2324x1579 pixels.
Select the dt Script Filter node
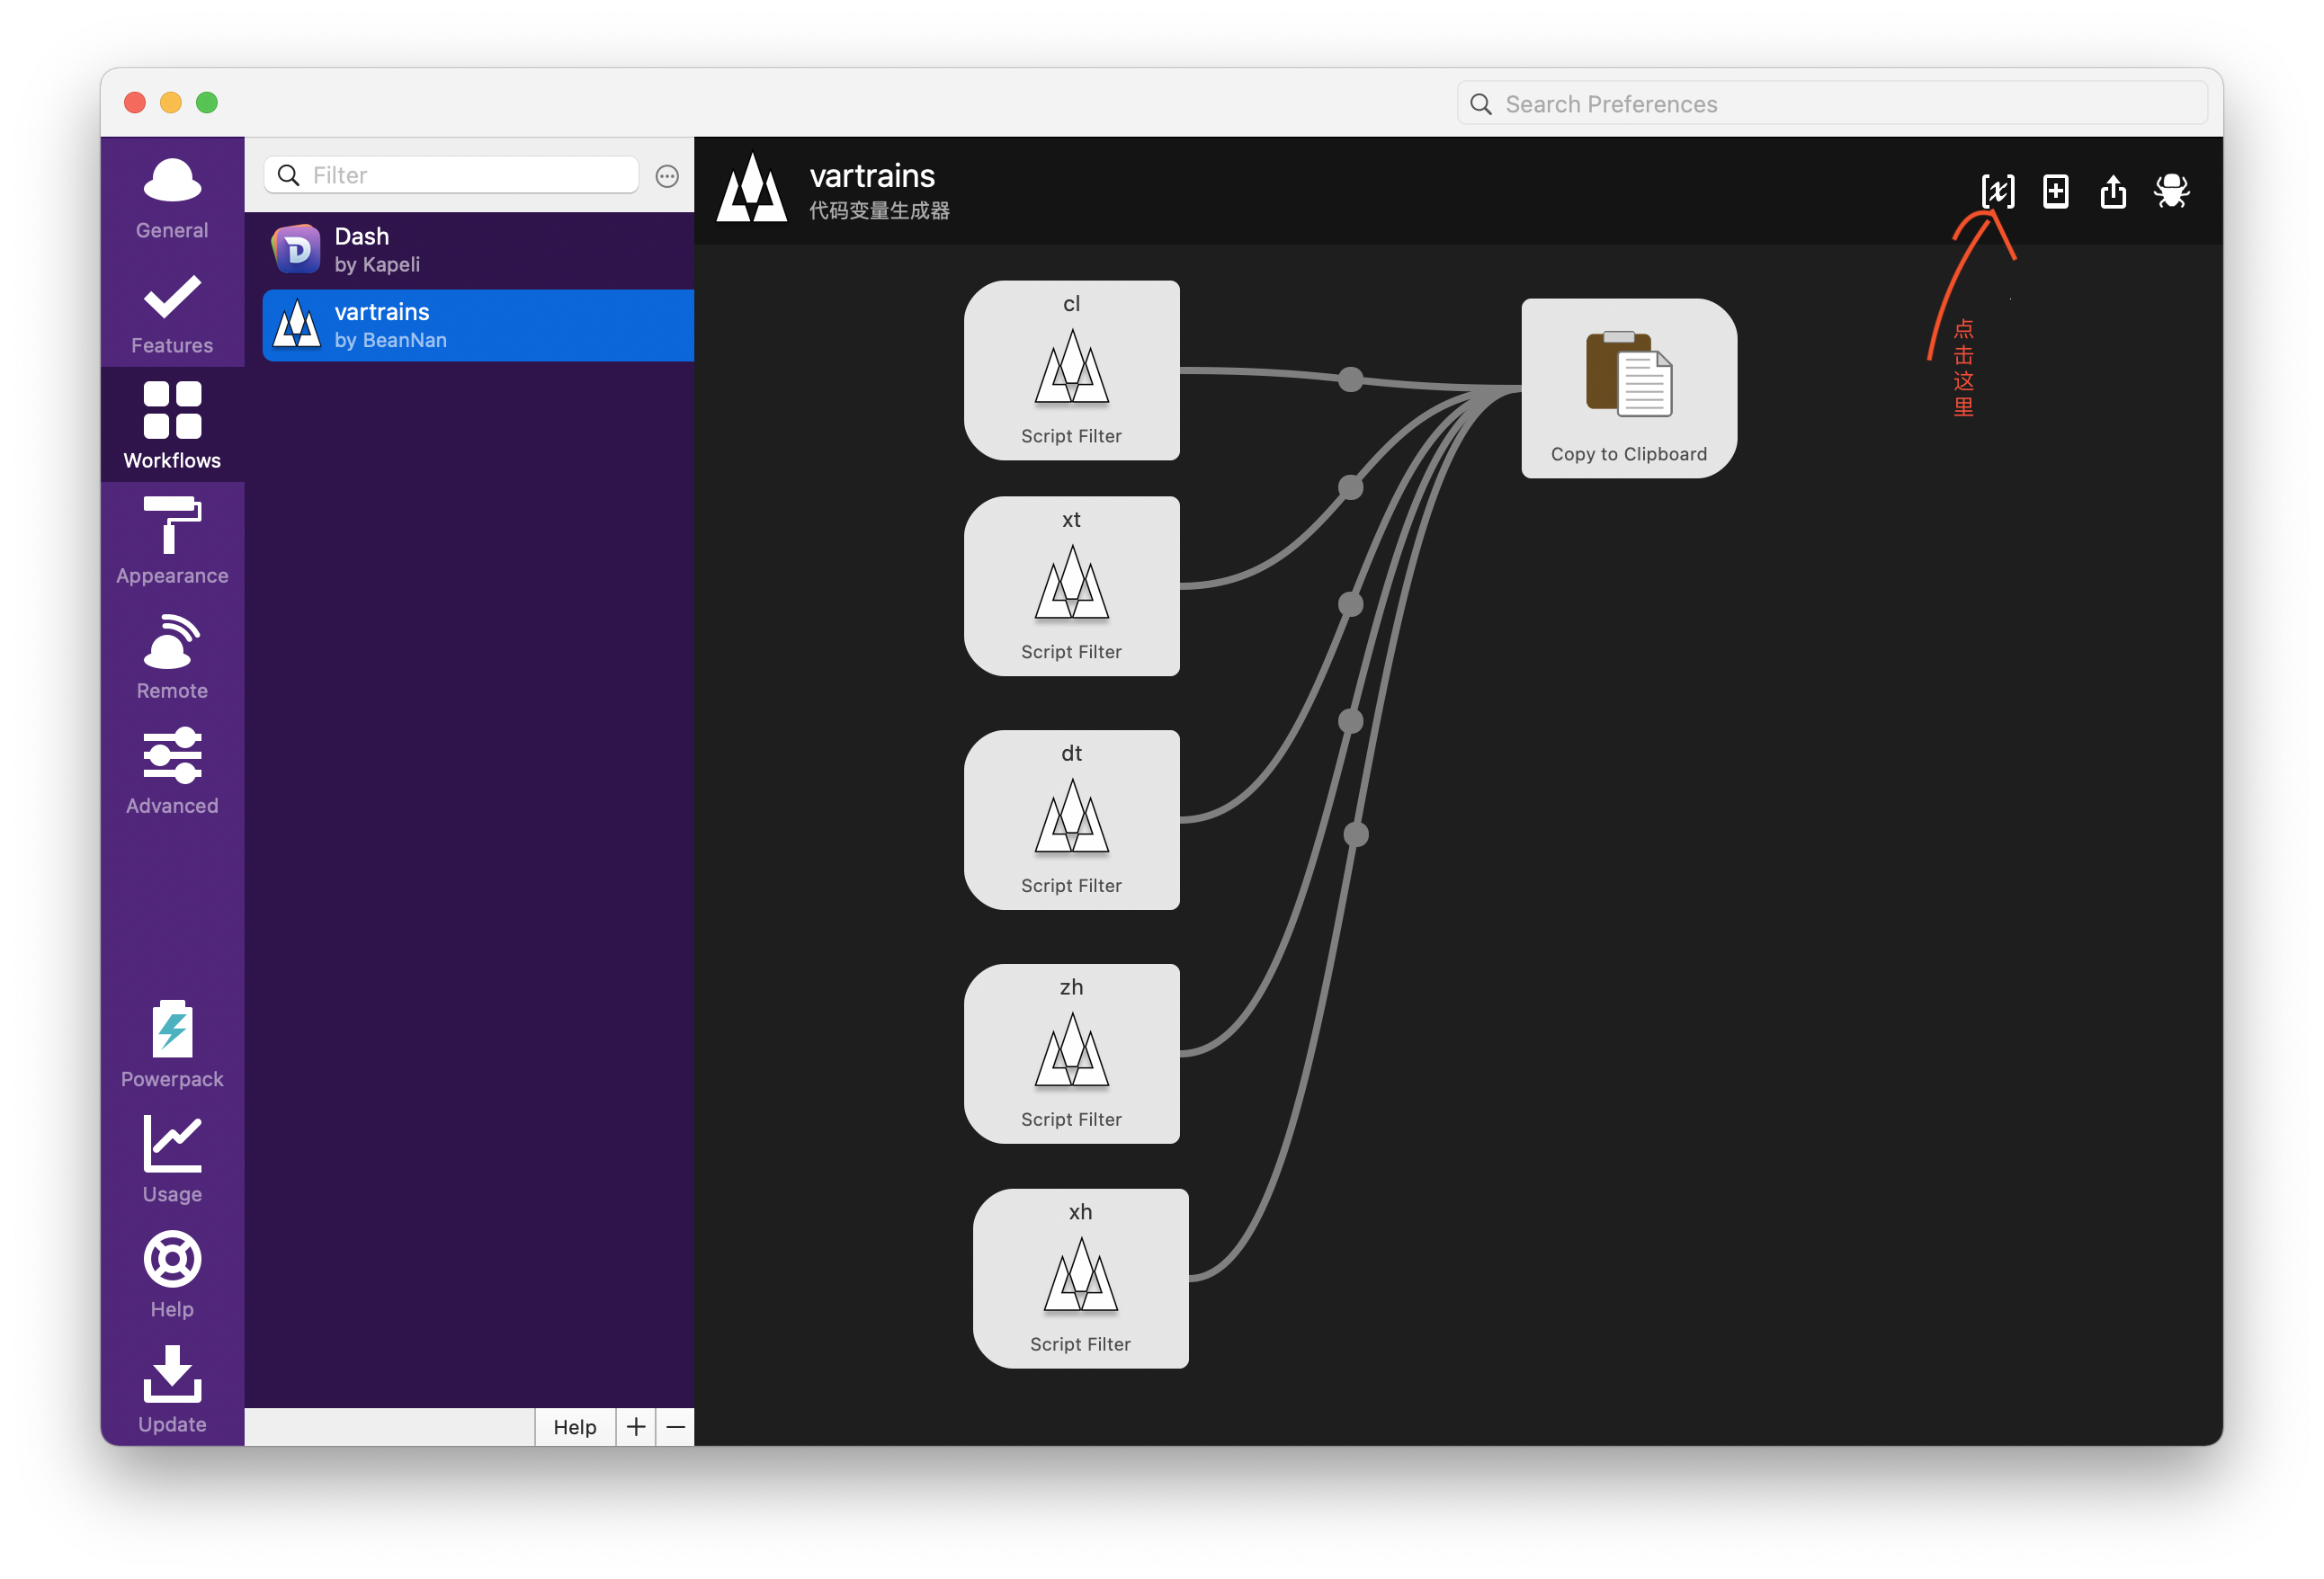click(x=1071, y=820)
